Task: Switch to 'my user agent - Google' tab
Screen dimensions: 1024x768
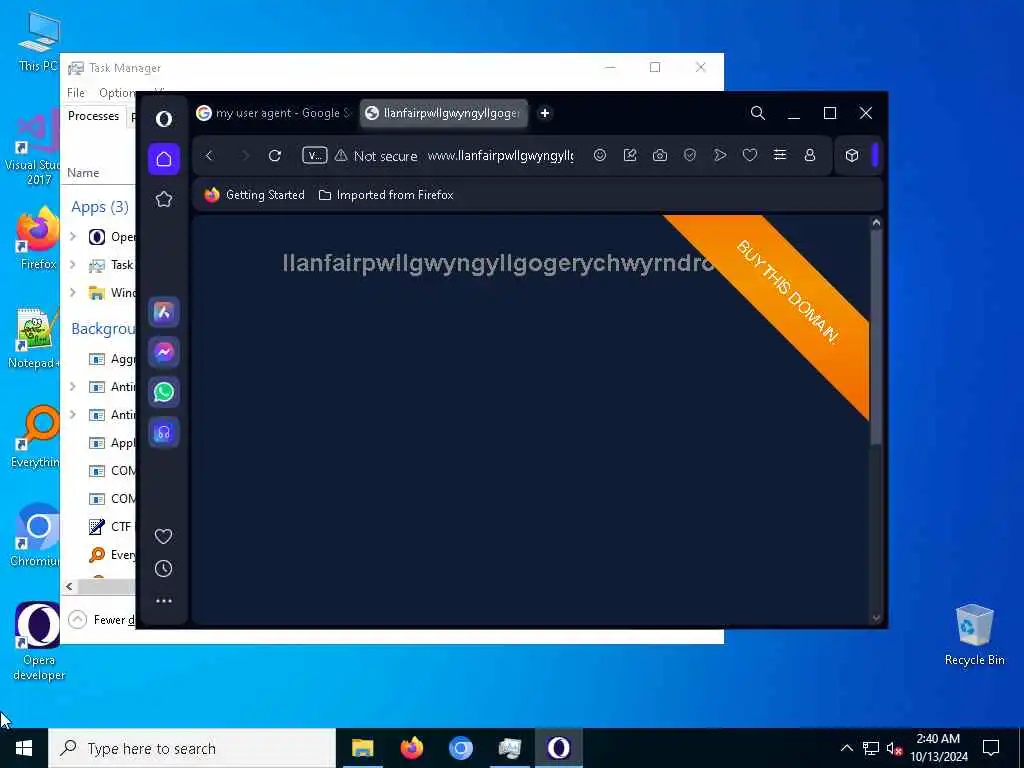Action: [274, 113]
